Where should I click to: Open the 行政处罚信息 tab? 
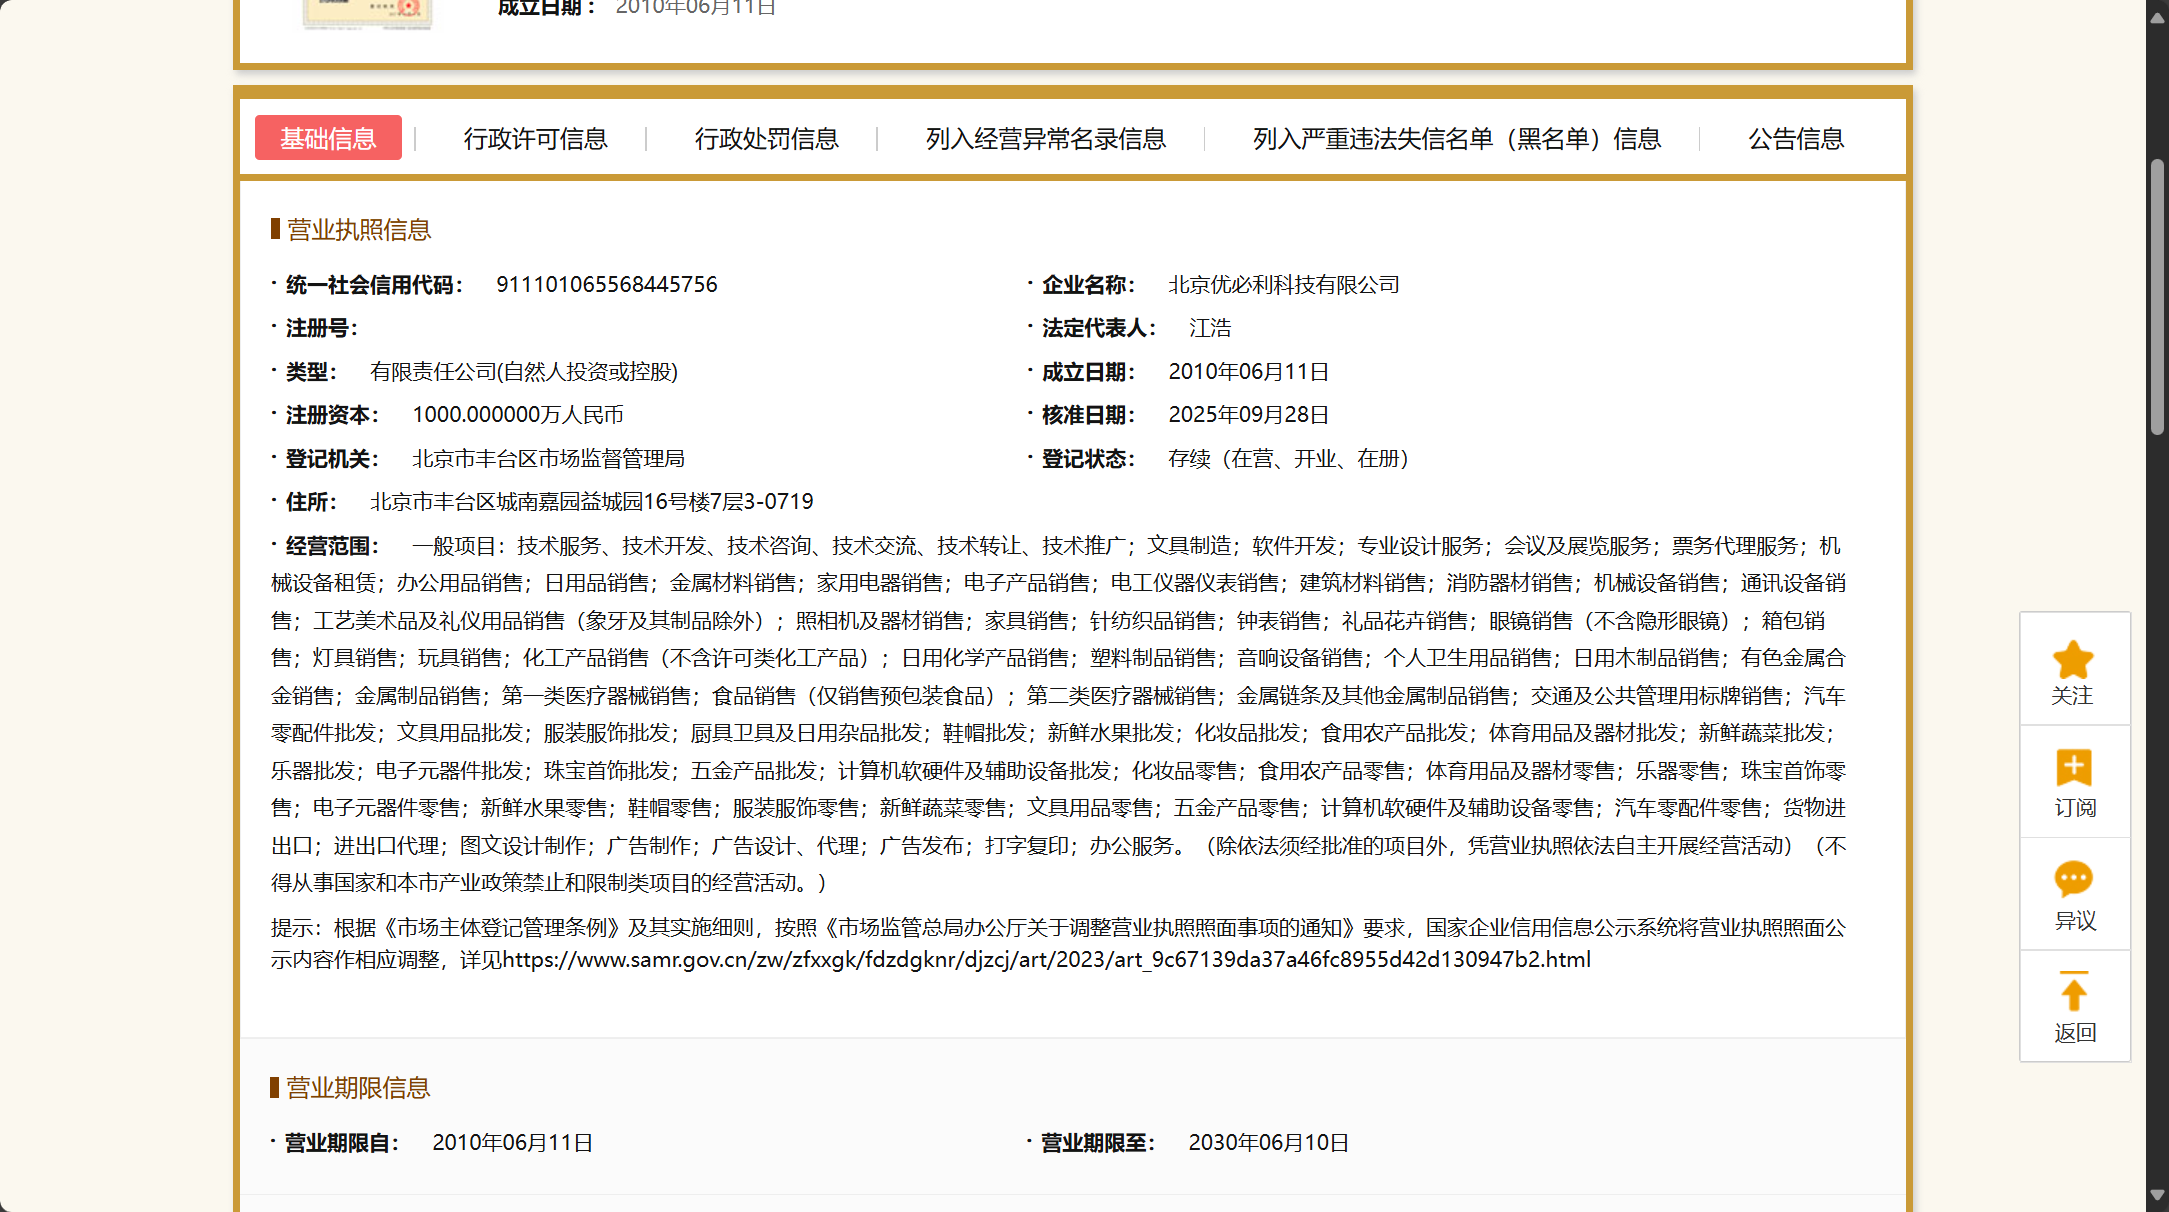click(x=766, y=138)
